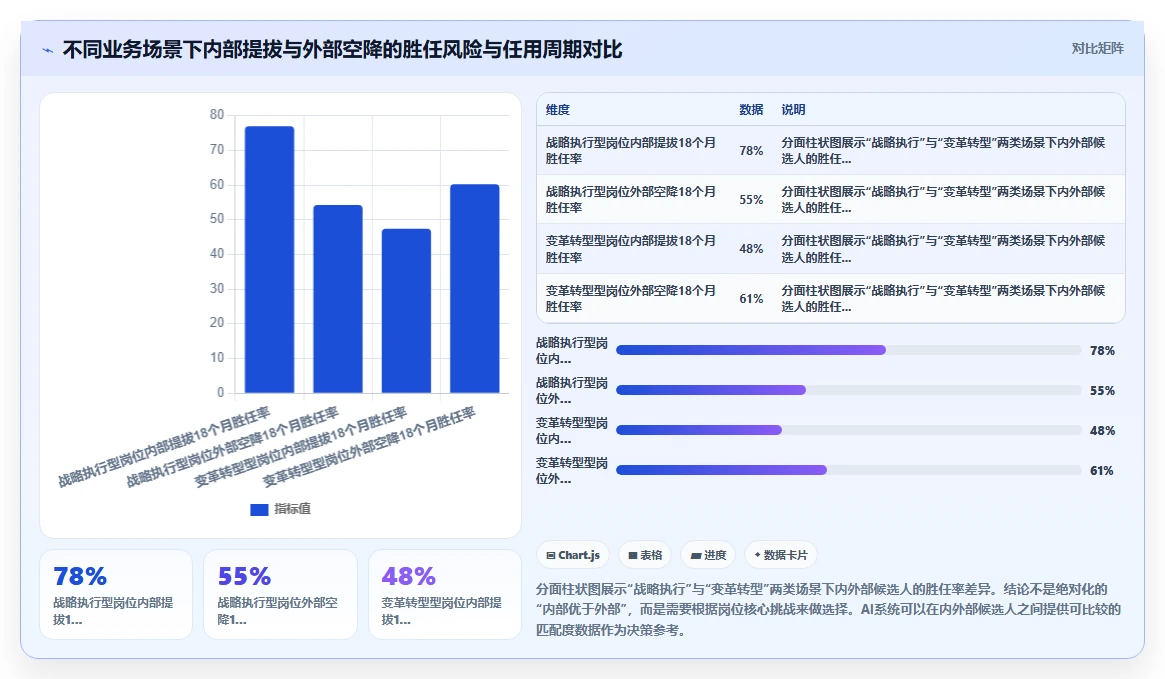Click the 78% progress bar

click(848, 350)
